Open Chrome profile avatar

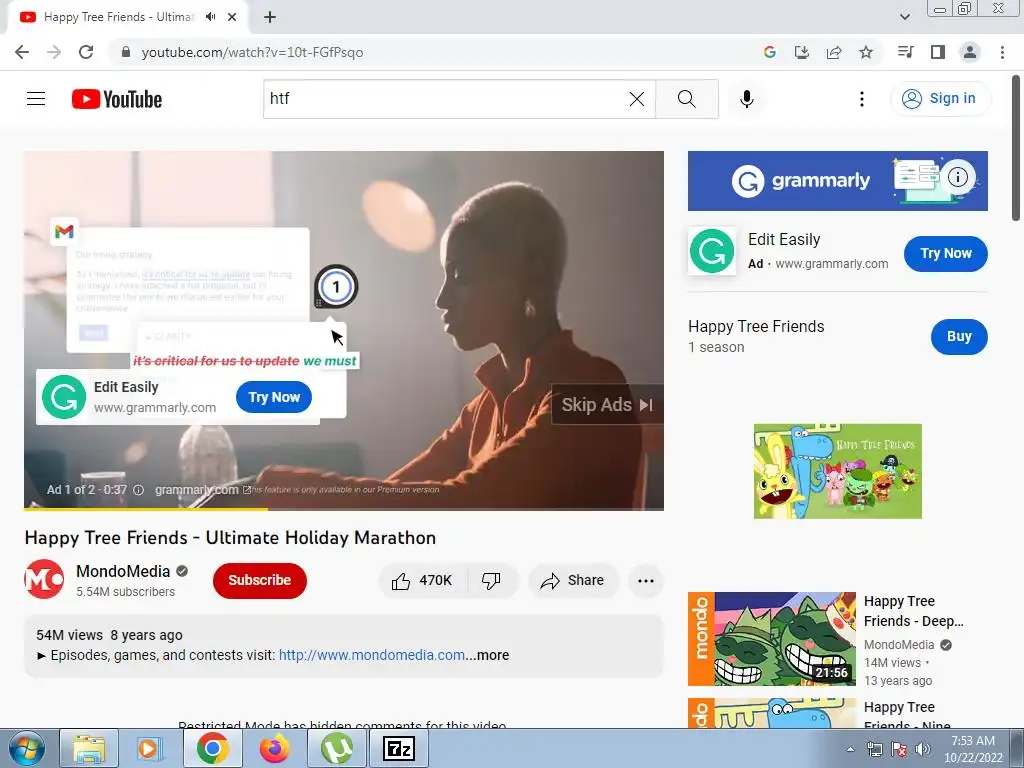click(970, 52)
